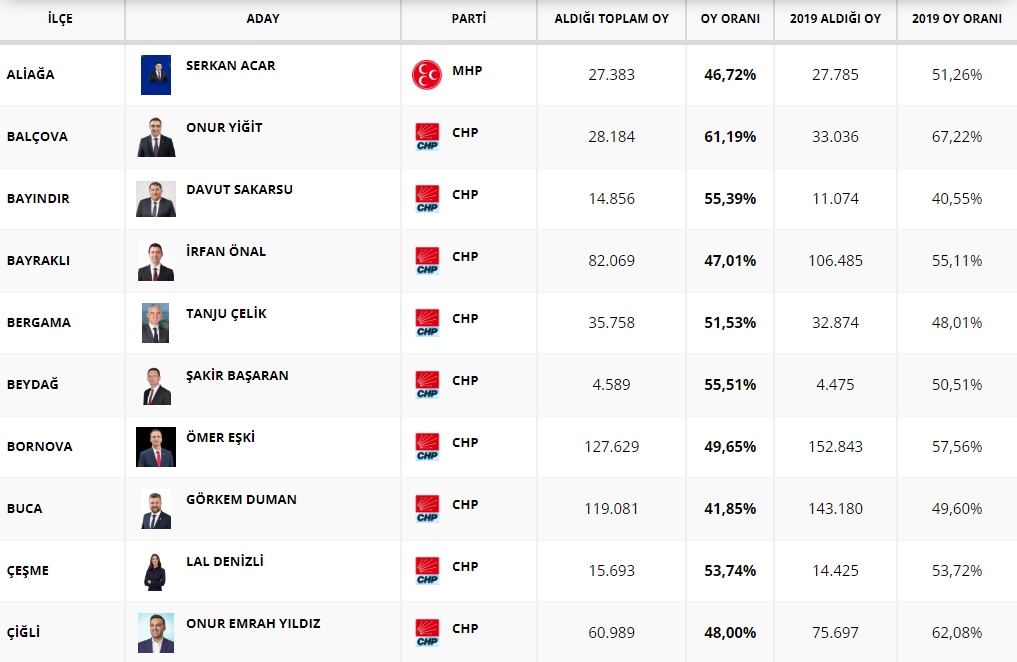Open Lal Denizli's candidate photo

[x=156, y=571]
